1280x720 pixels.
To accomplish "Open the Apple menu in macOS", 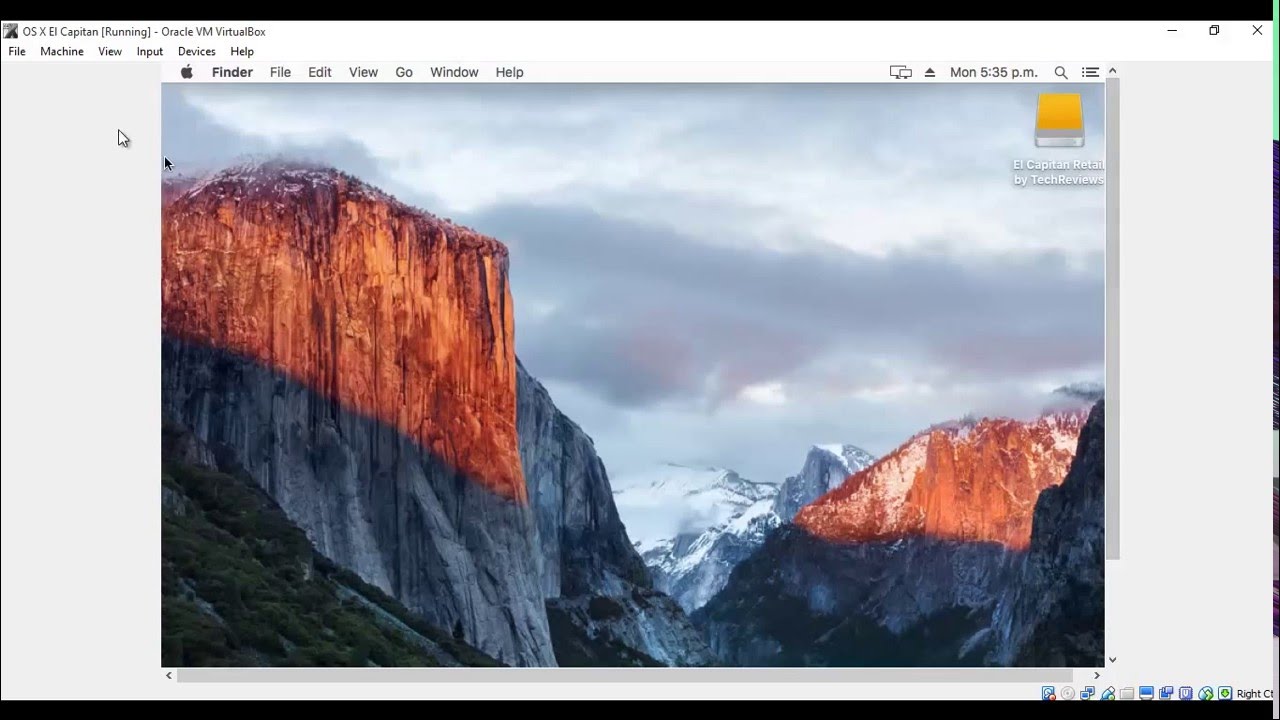I will tap(186, 72).
